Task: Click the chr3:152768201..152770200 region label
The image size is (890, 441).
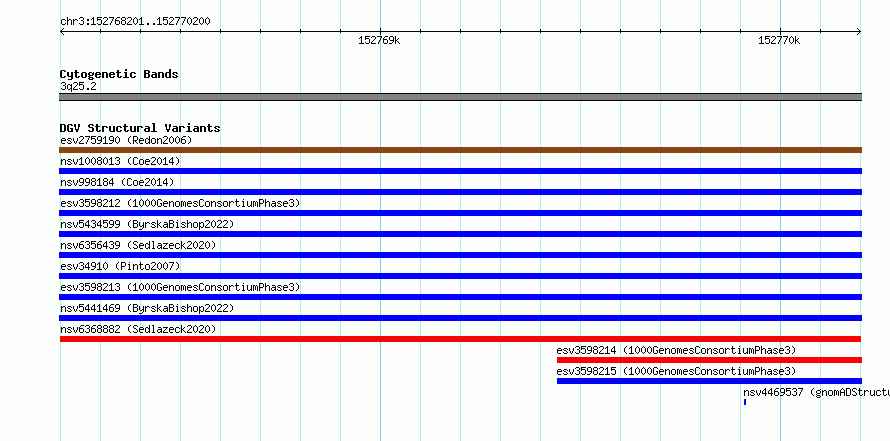Action: pos(135,22)
